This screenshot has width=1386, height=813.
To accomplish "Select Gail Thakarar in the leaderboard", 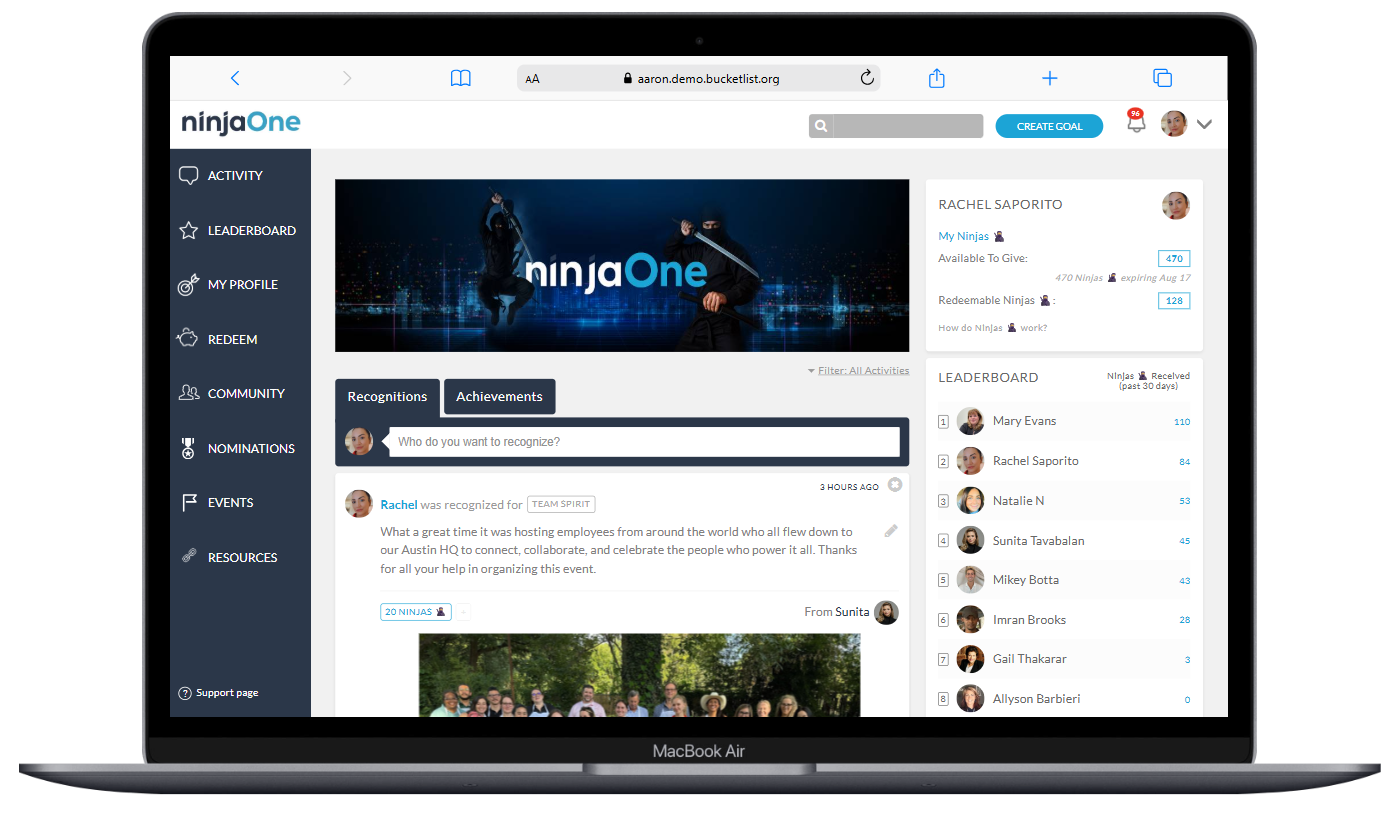I will point(1065,659).
